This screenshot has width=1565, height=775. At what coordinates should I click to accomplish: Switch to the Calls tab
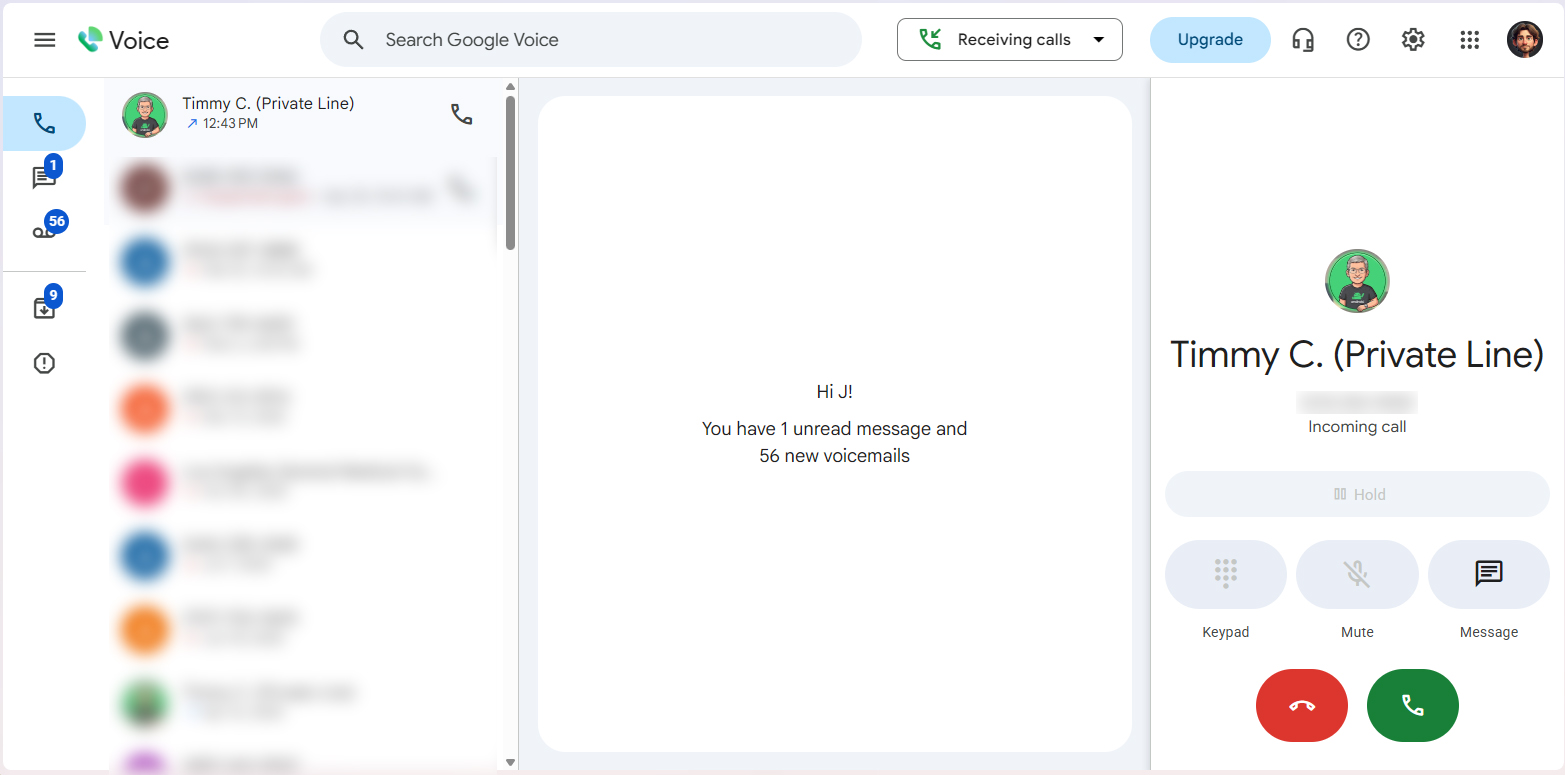tap(44, 123)
